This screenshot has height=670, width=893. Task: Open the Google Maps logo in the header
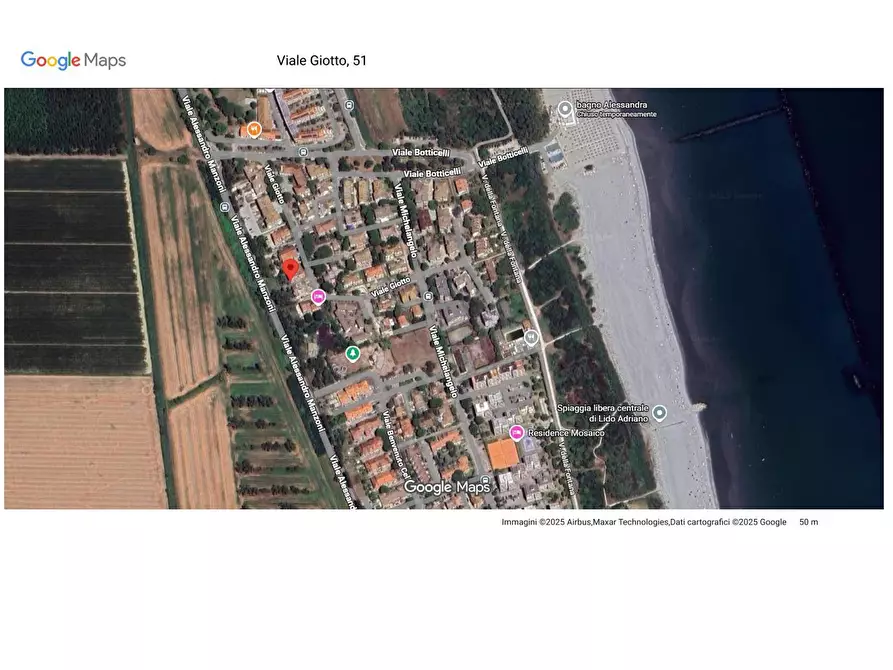click(72, 61)
